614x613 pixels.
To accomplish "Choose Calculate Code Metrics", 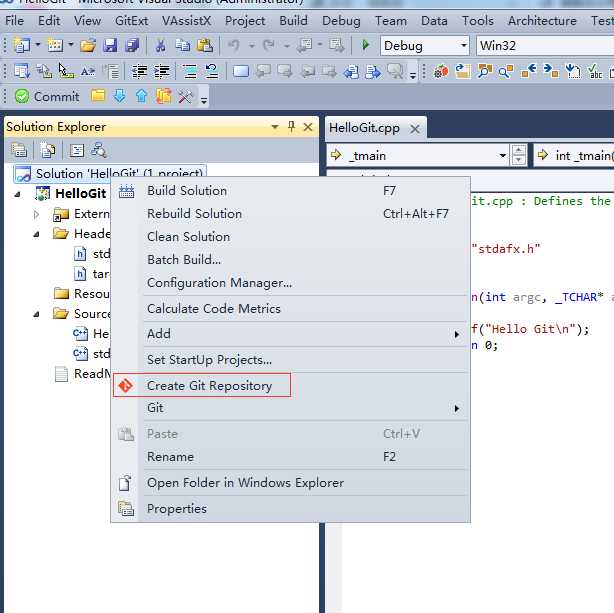I will tap(291, 309).
